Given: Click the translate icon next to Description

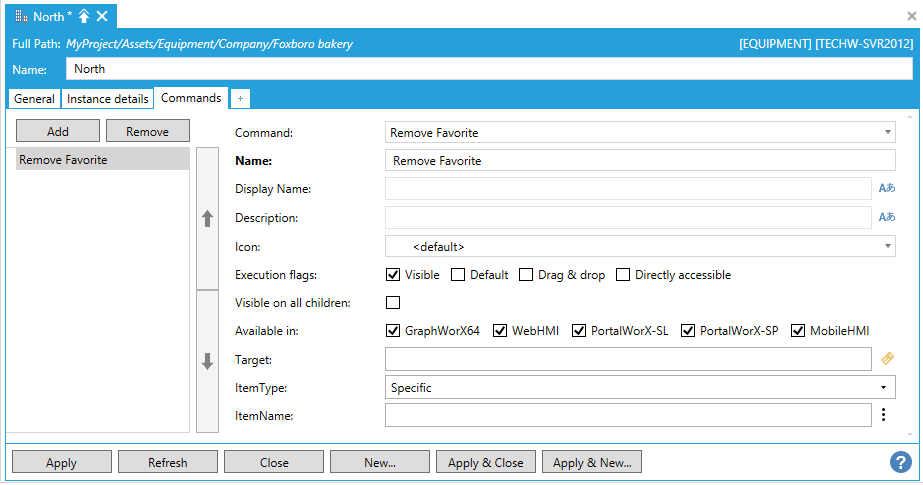Looking at the screenshot, I should coord(886,217).
